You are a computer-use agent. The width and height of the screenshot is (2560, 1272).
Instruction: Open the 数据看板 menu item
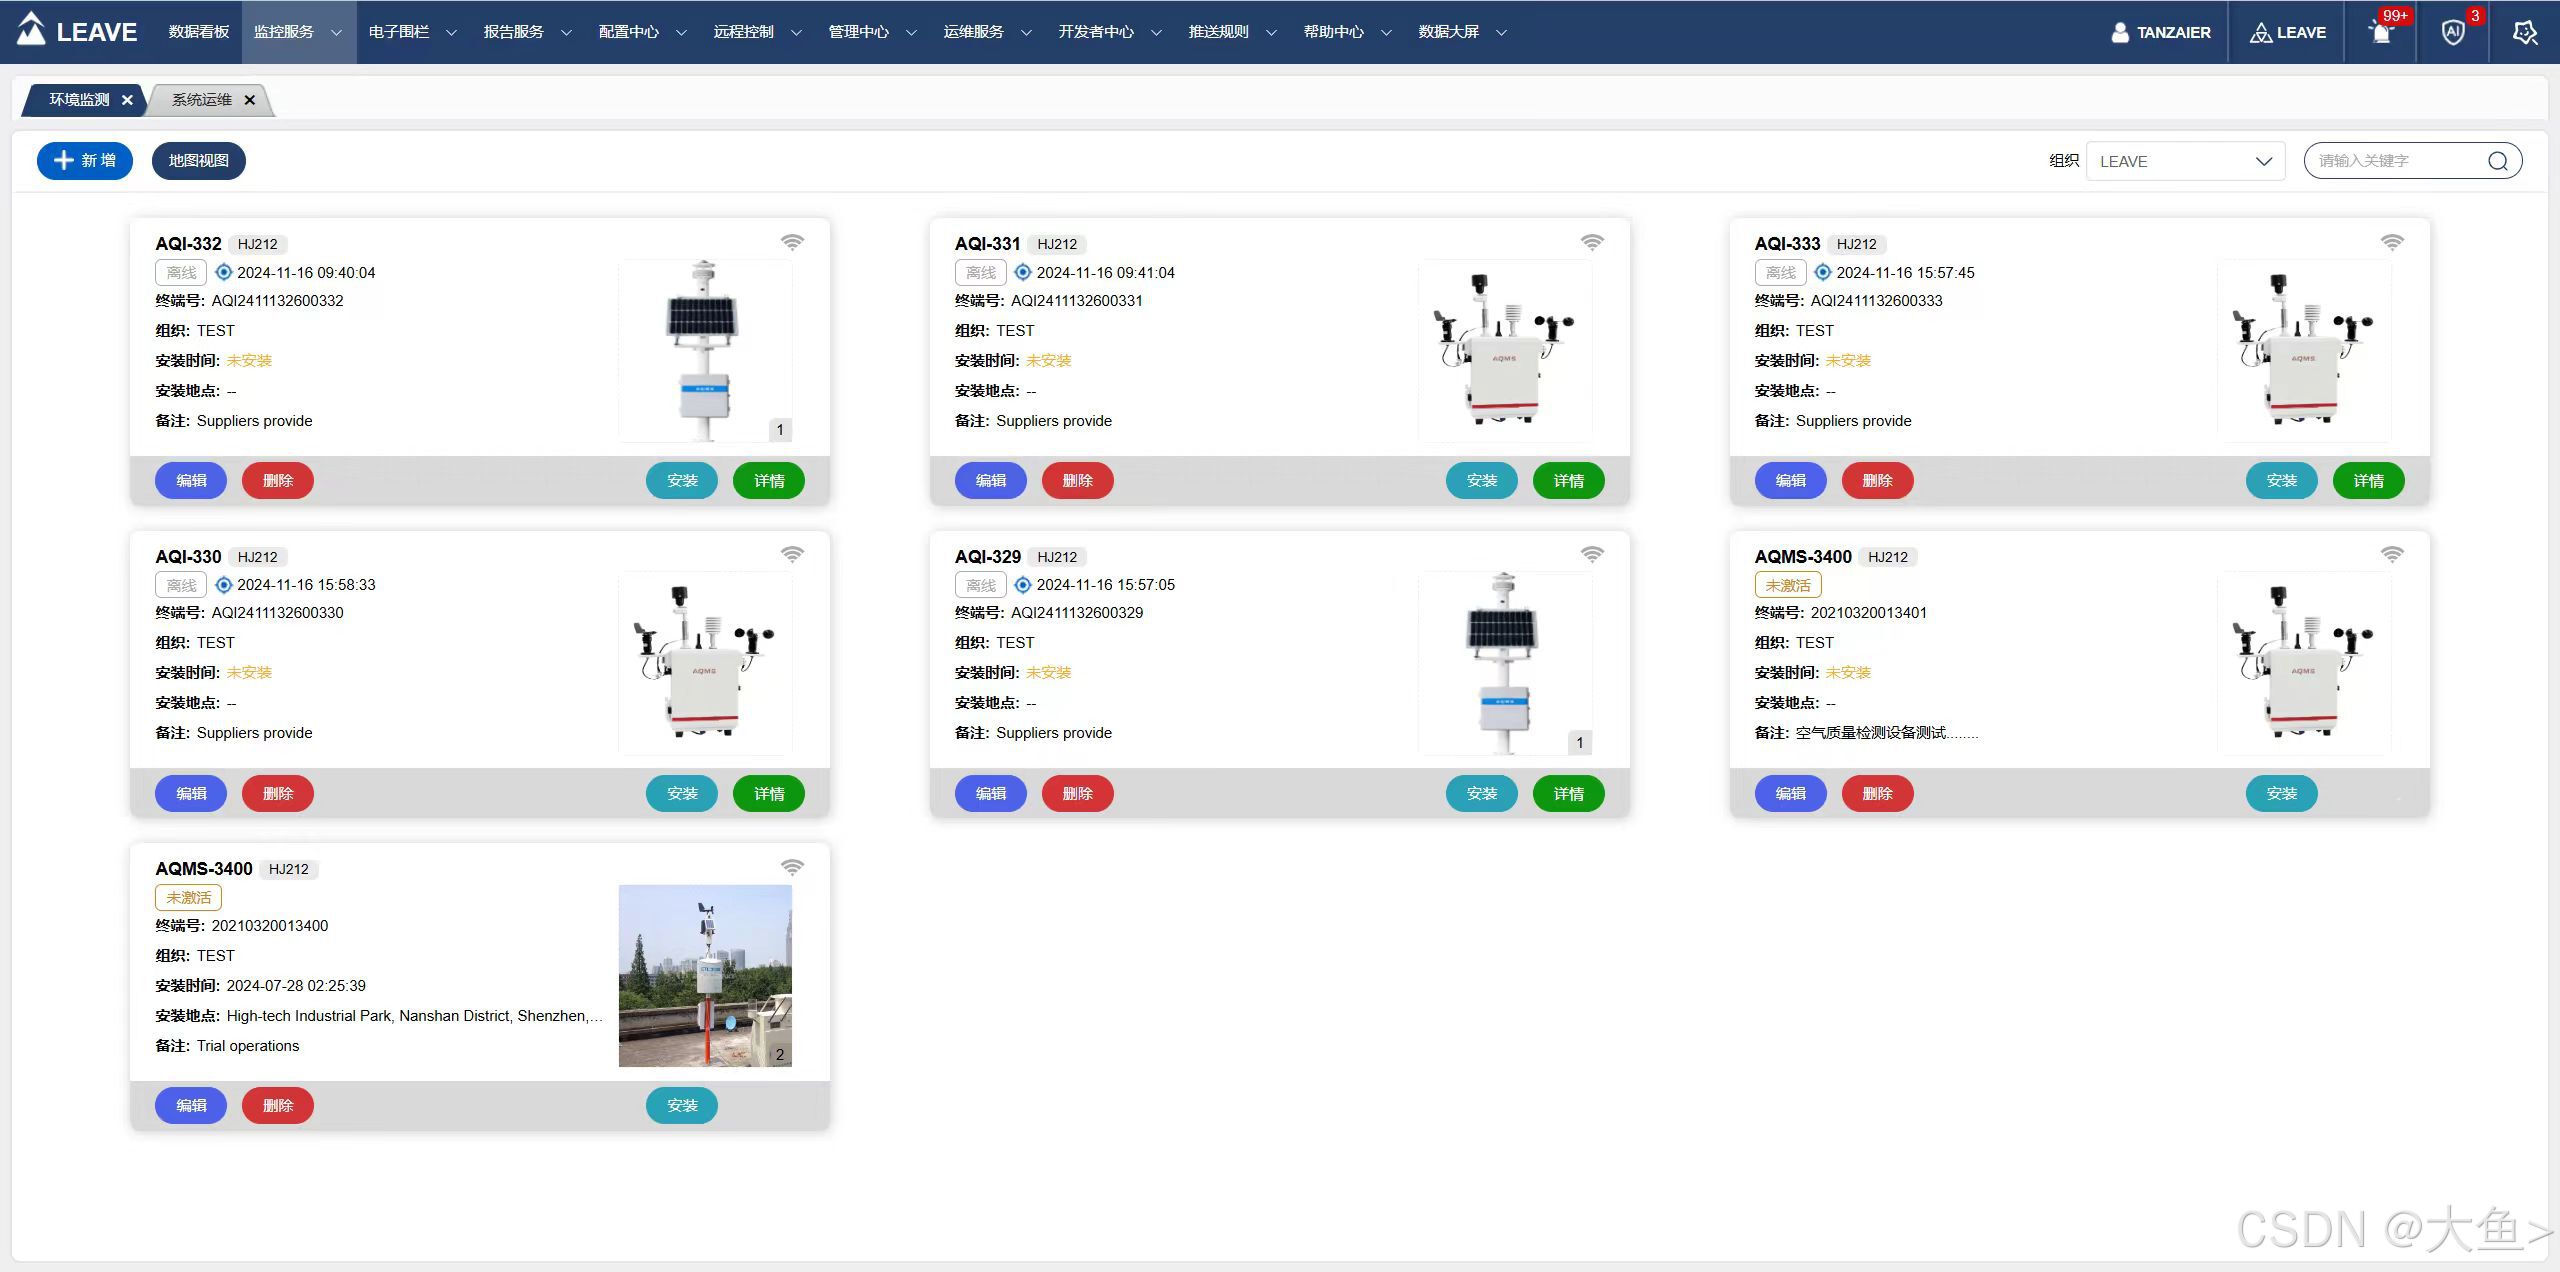[199, 32]
